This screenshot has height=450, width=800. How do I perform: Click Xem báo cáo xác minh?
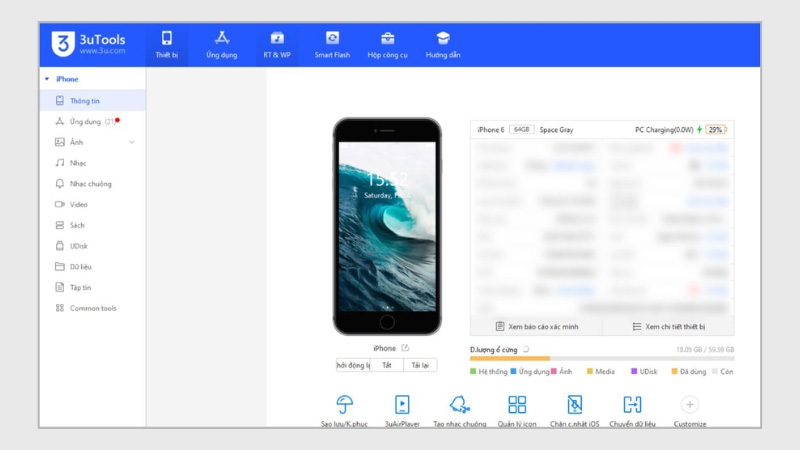[536, 326]
